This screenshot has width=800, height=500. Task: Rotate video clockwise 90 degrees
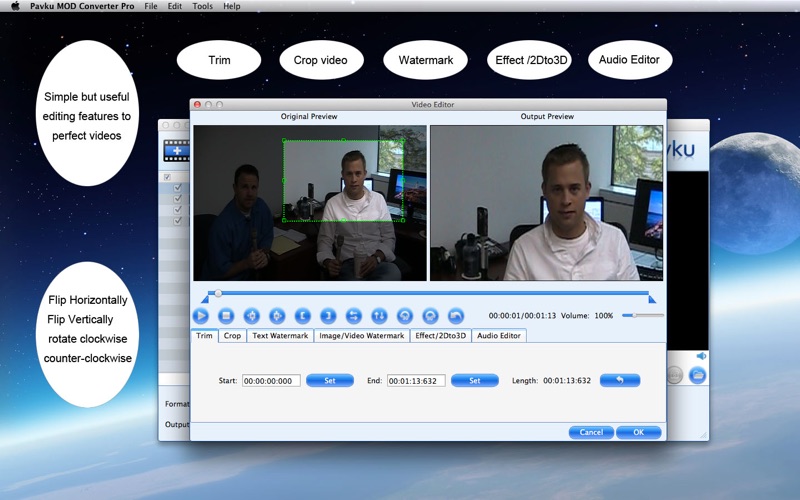[x=430, y=316]
